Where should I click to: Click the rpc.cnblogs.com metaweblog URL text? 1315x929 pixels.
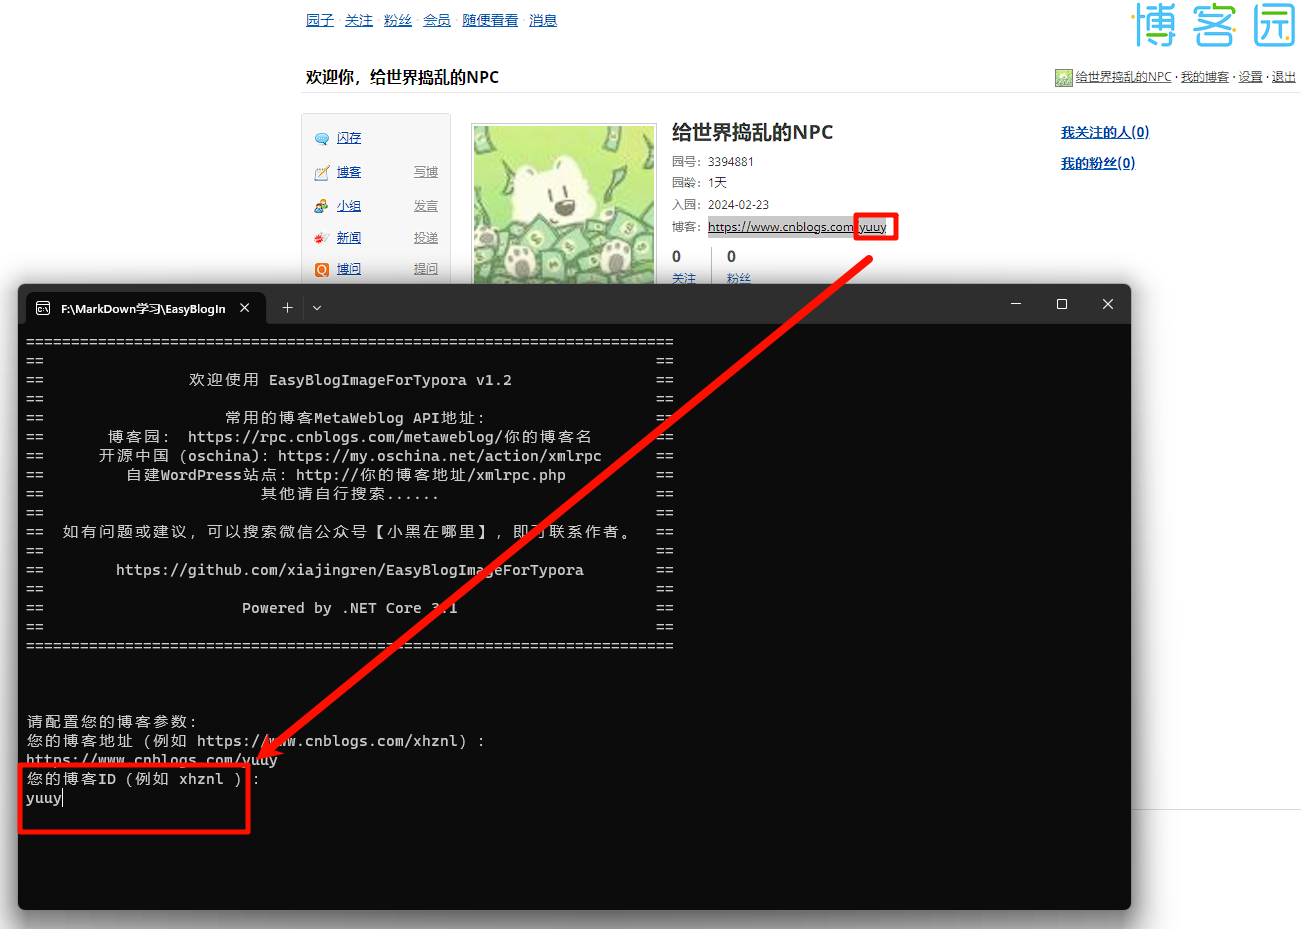(390, 437)
